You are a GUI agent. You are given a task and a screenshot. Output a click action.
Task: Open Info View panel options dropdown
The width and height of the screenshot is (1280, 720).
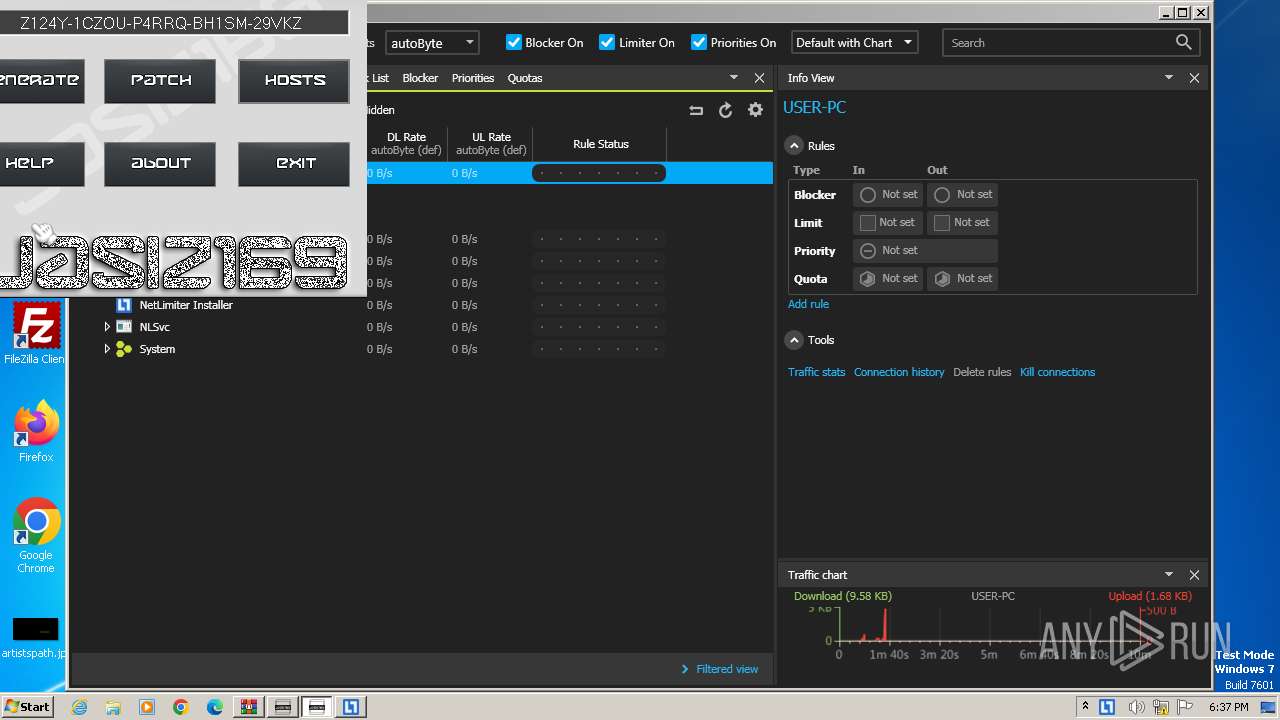click(1168, 77)
